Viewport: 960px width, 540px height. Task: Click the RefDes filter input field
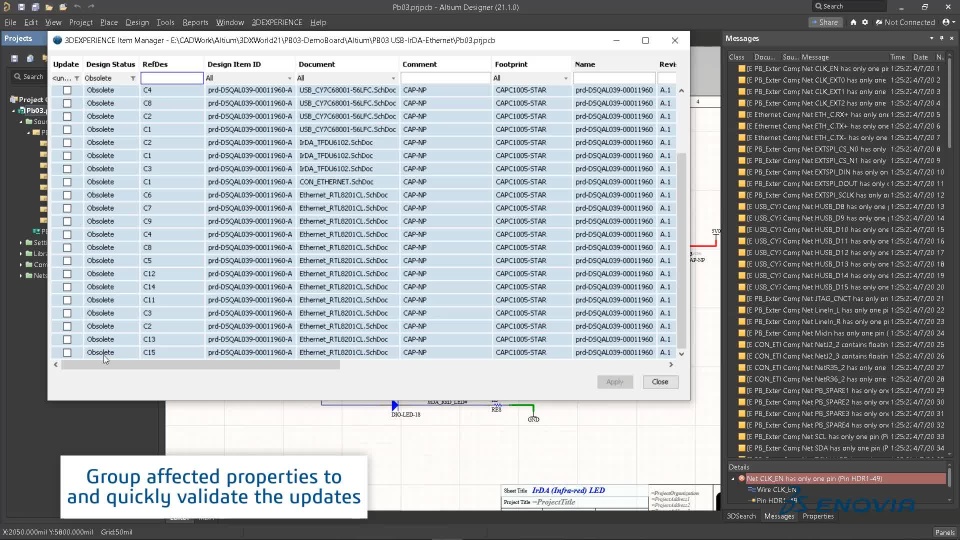tap(172, 78)
